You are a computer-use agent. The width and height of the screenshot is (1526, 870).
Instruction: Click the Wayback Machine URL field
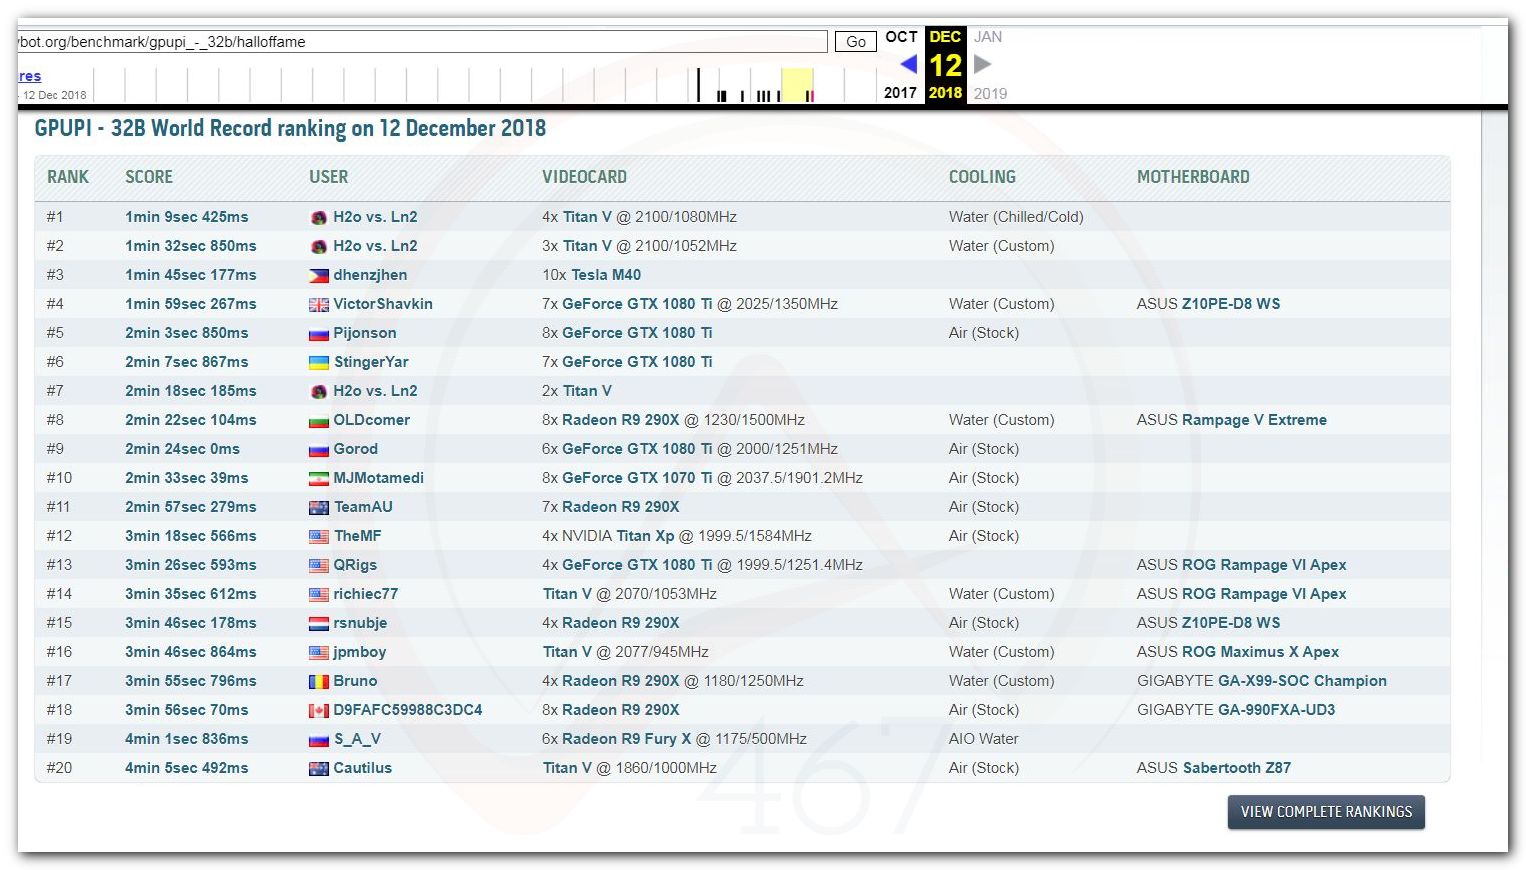click(422, 42)
